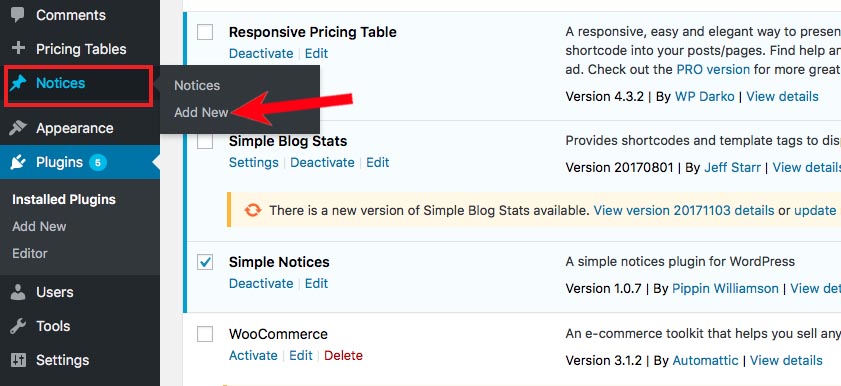
Task: Click the Tools wrench icon
Action: [x=18, y=326]
